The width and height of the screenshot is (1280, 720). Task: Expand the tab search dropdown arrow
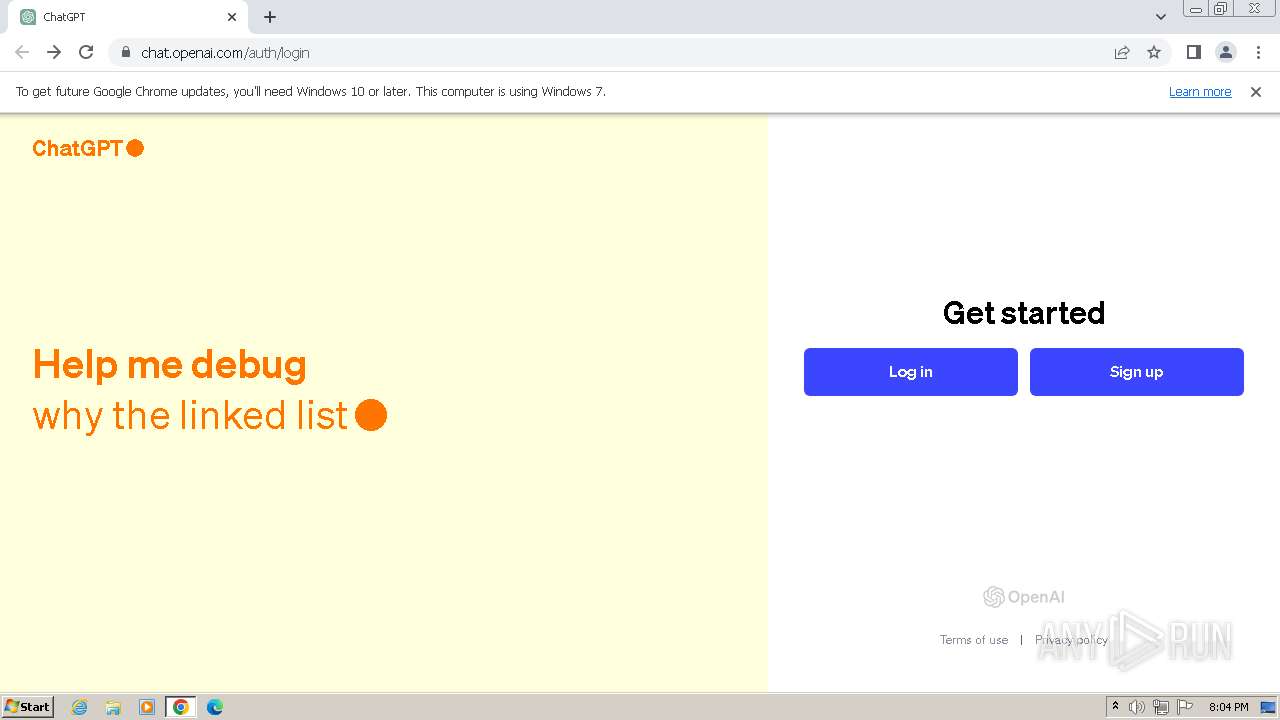pyautogui.click(x=1161, y=17)
